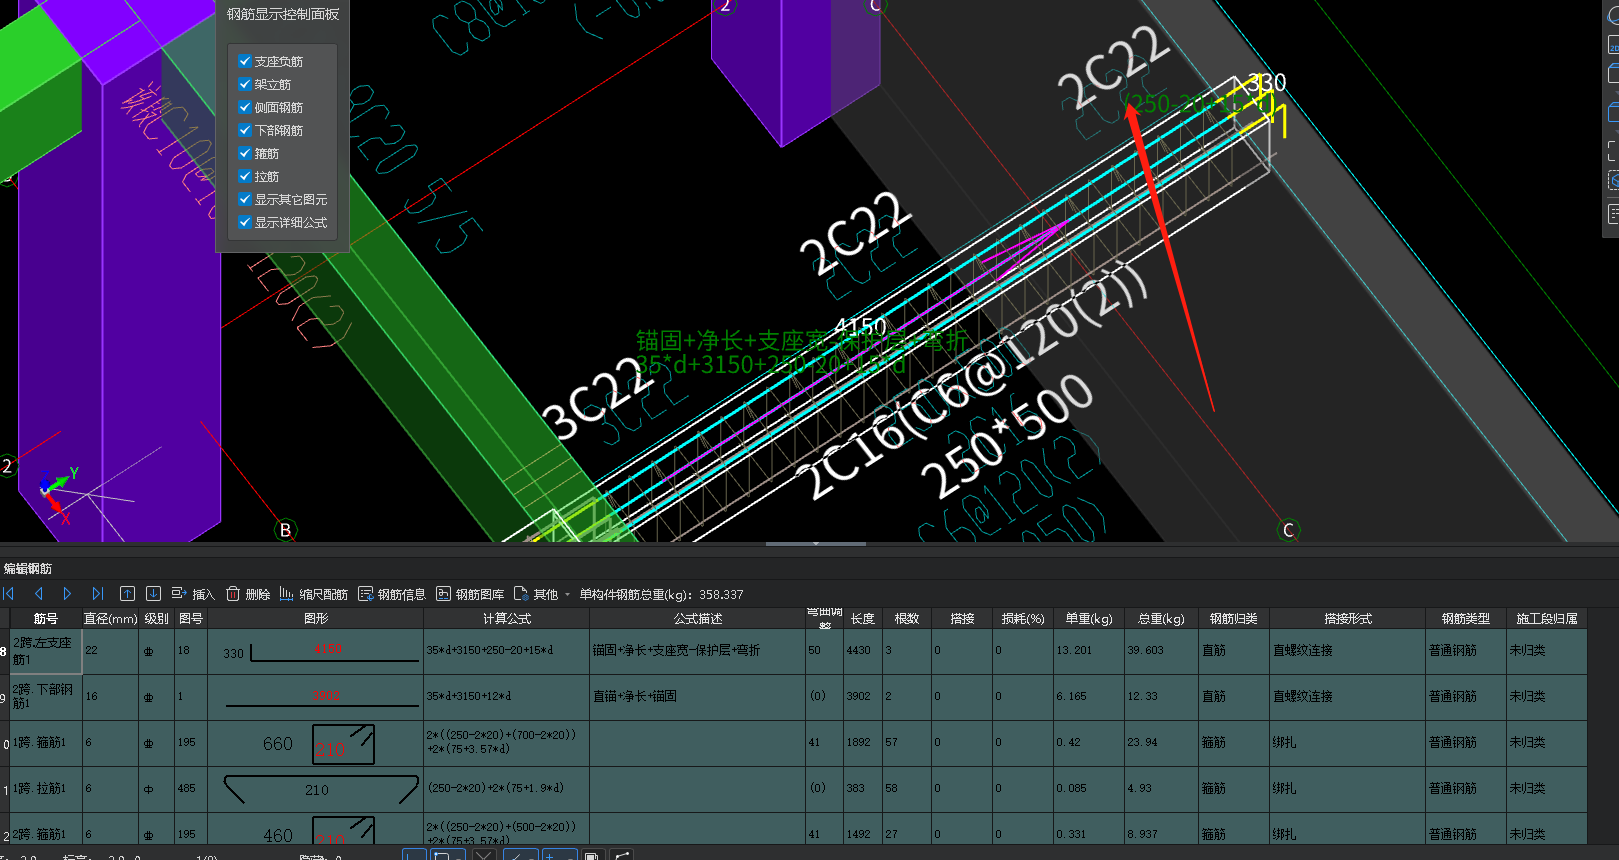Click the 单构件钢筋总重 value 358.337

(x=721, y=595)
